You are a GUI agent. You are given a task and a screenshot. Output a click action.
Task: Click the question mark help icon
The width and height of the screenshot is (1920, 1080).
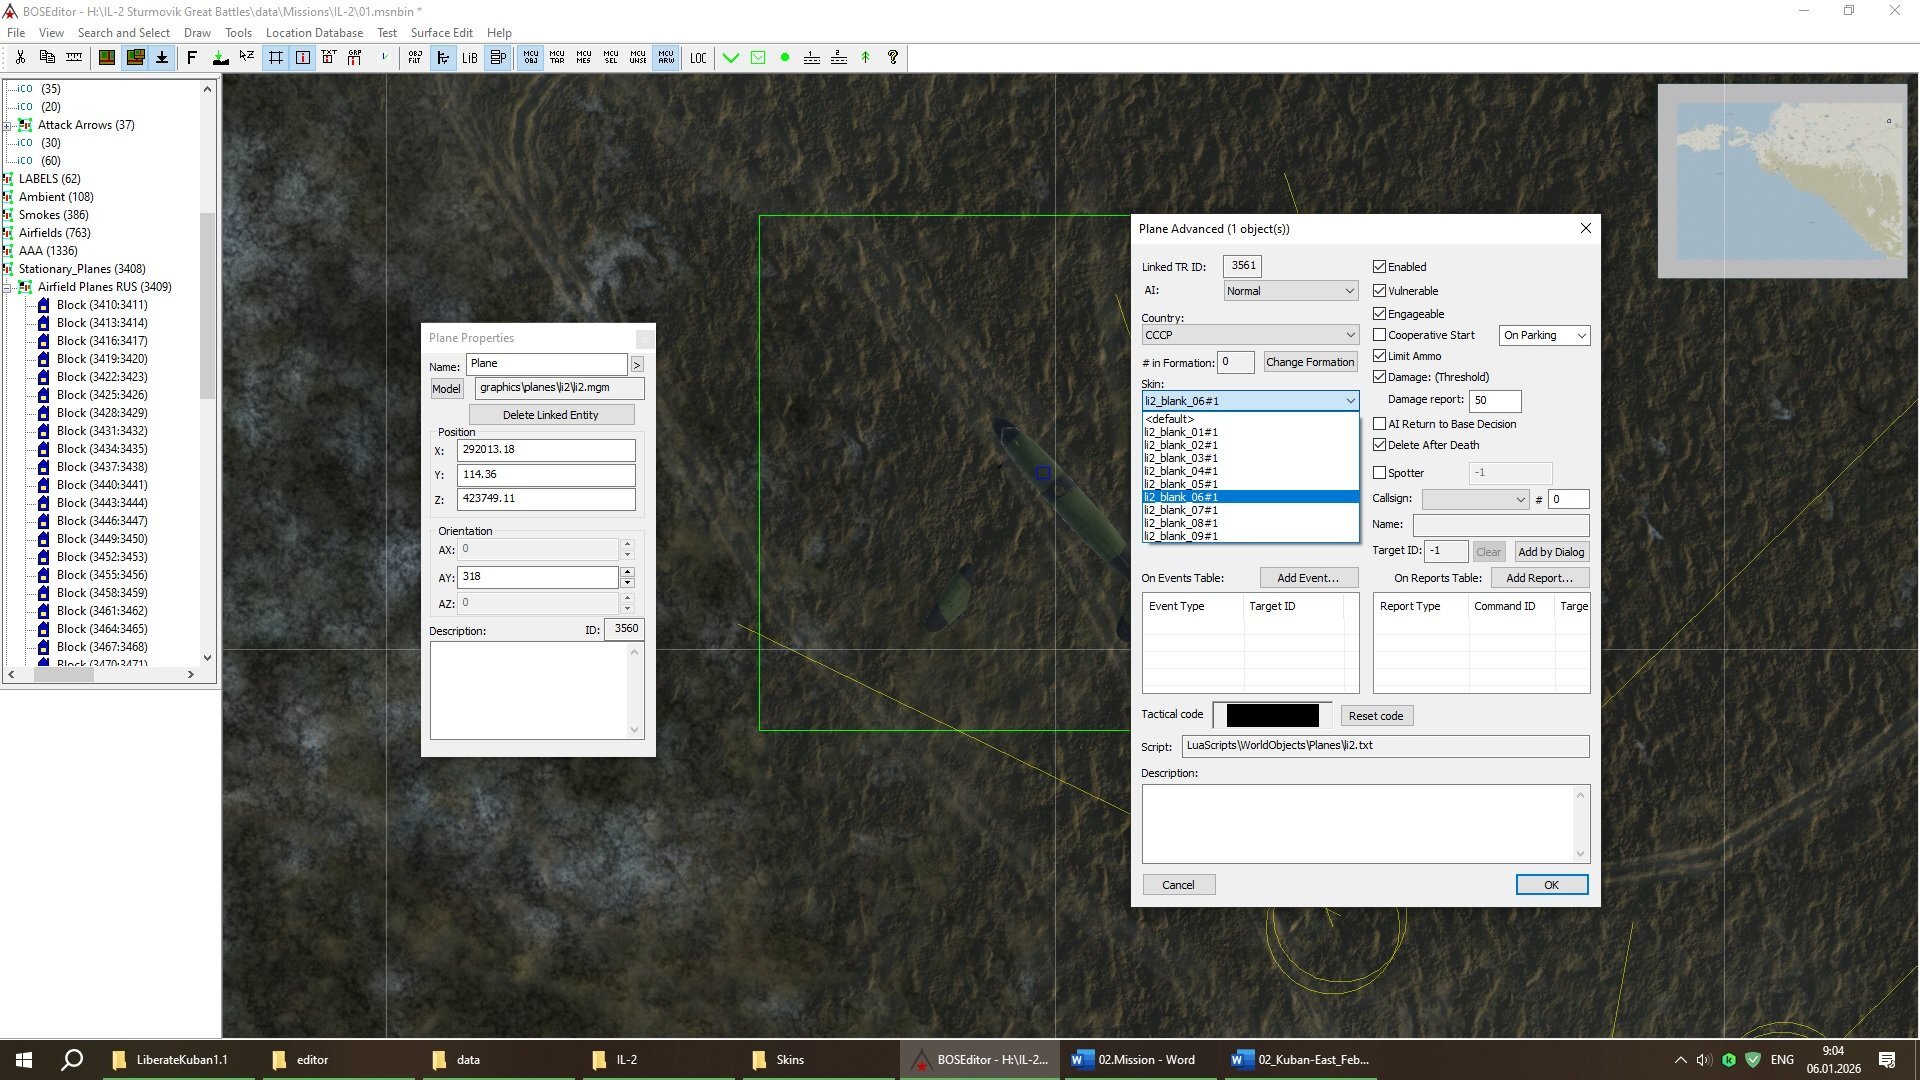893,58
